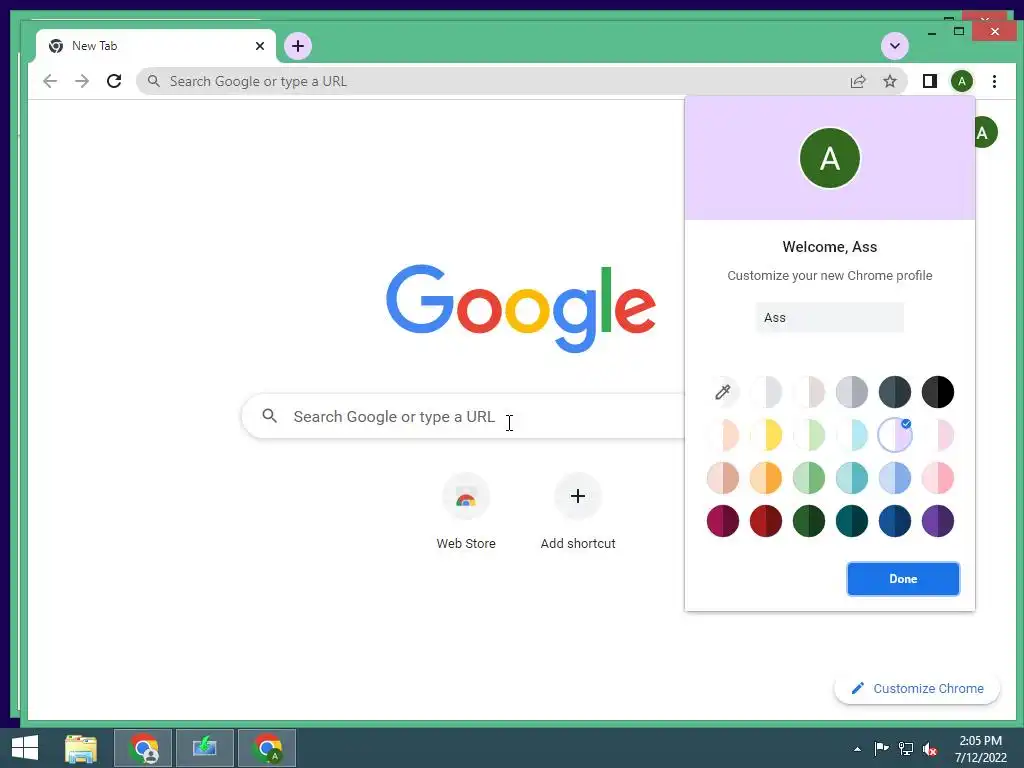Select the light green theme swatch
This screenshot has height=768, width=1024.
808,435
